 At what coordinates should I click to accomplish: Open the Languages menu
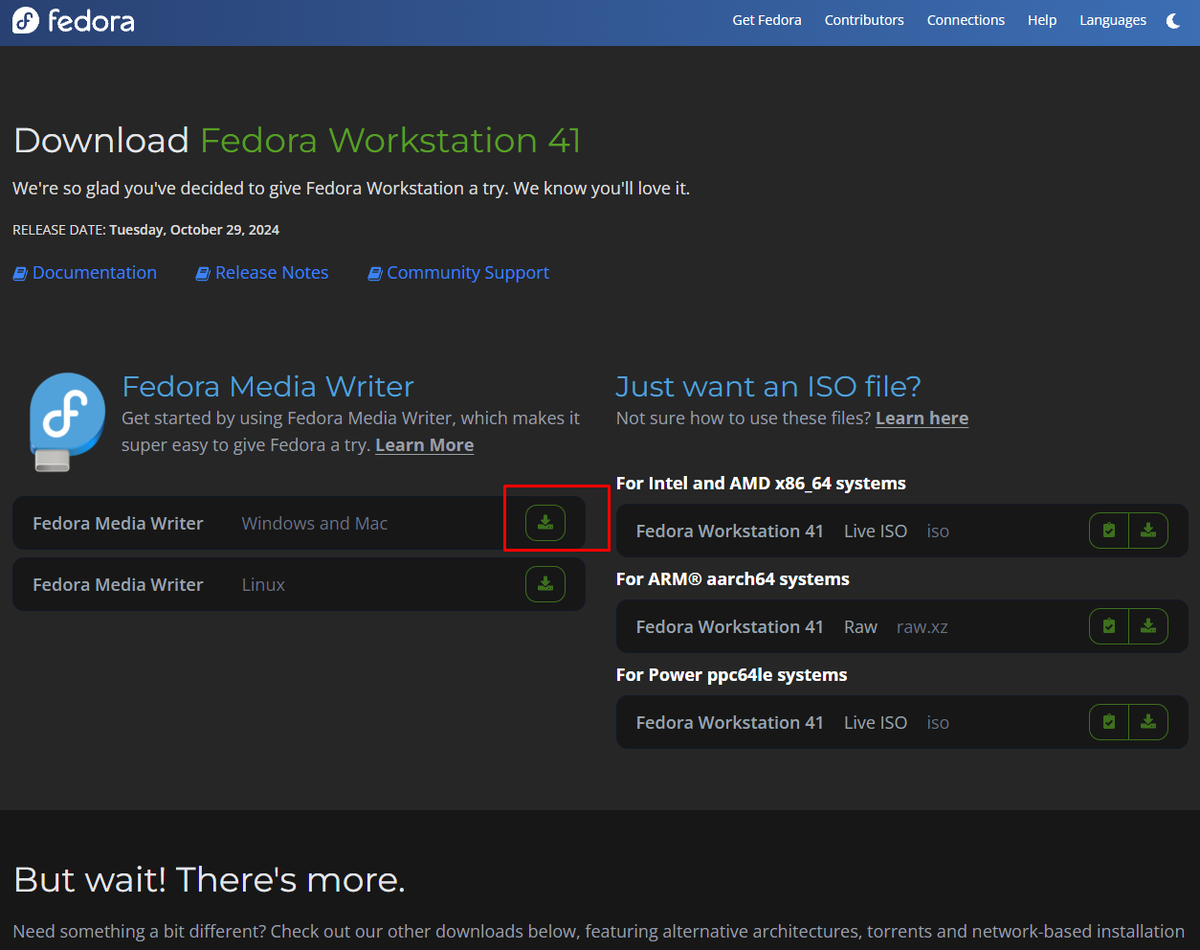pyautogui.click(x=1113, y=20)
